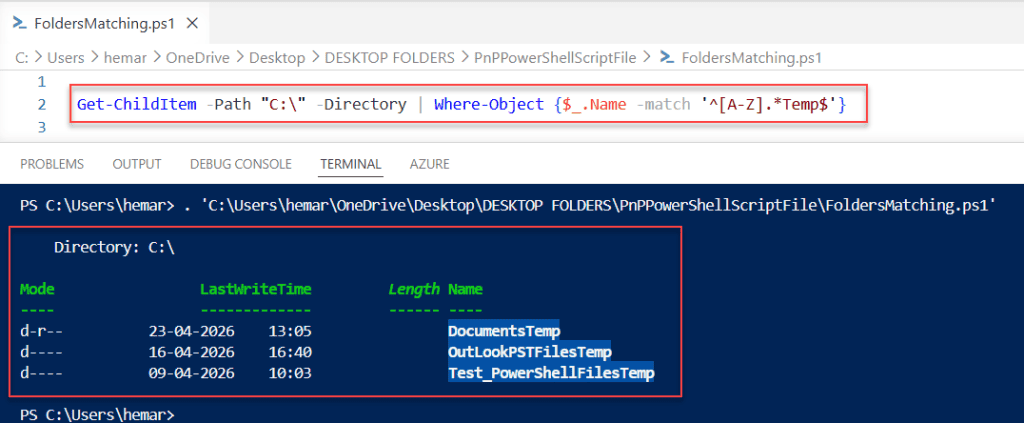This screenshot has width=1024, height=423.
Task: Click the PowerShell file icon in tab
Action: (22, 24)
